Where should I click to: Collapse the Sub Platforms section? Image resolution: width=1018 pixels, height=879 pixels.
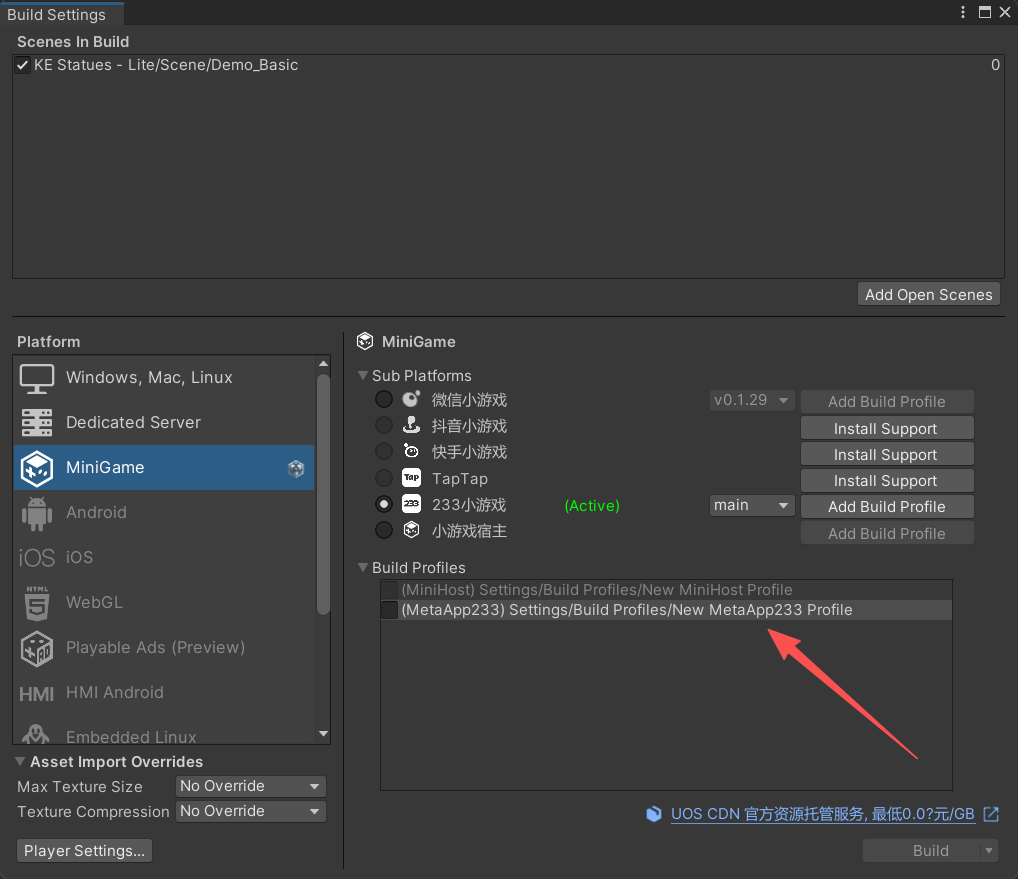(363, 376)
